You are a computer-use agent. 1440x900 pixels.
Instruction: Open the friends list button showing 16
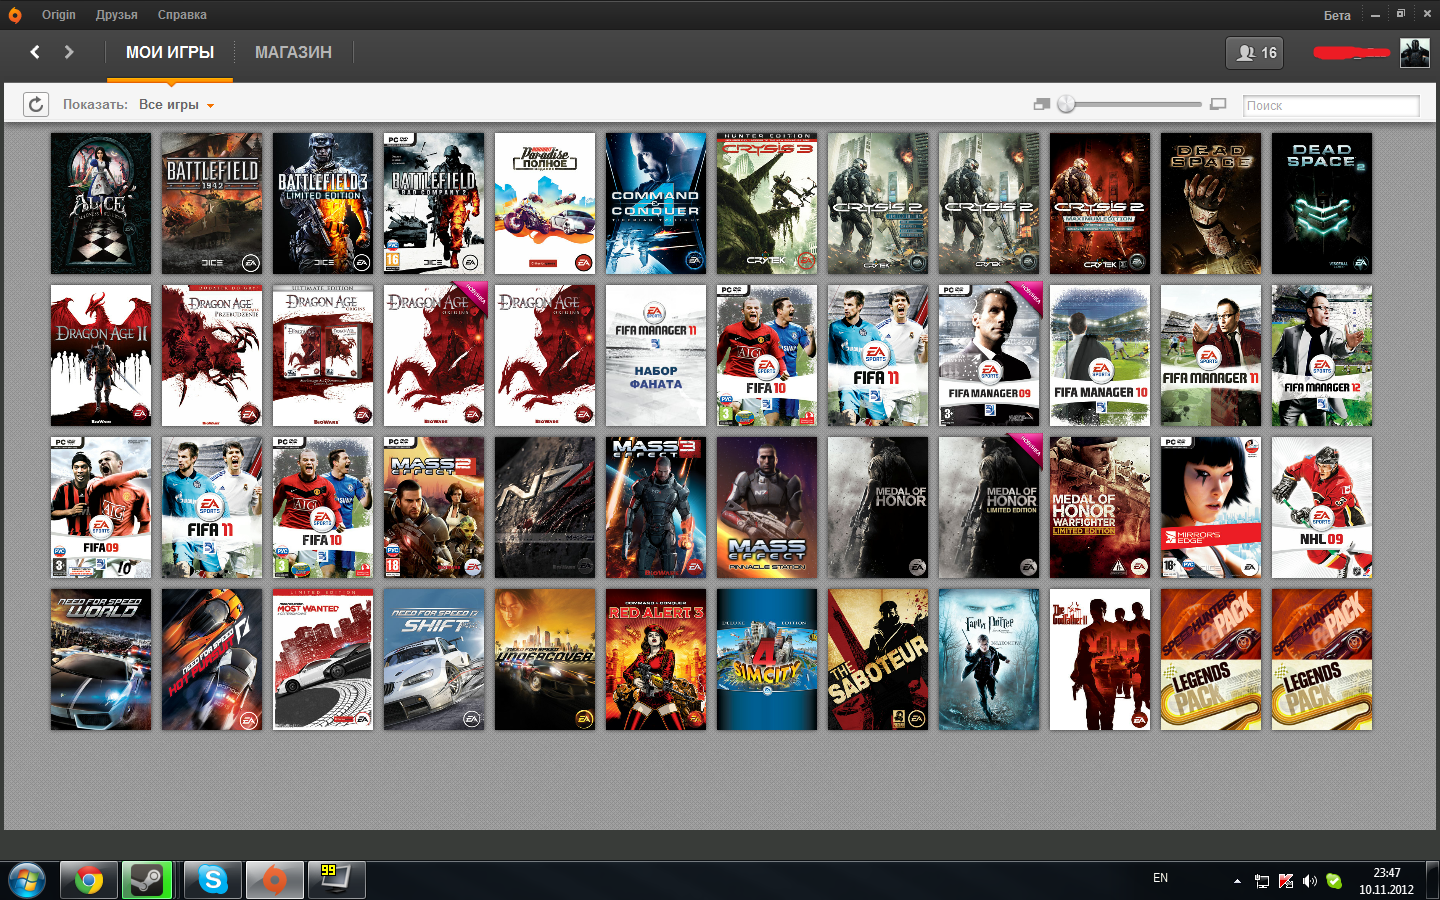pyautogui.click(x=1255, y=53)
